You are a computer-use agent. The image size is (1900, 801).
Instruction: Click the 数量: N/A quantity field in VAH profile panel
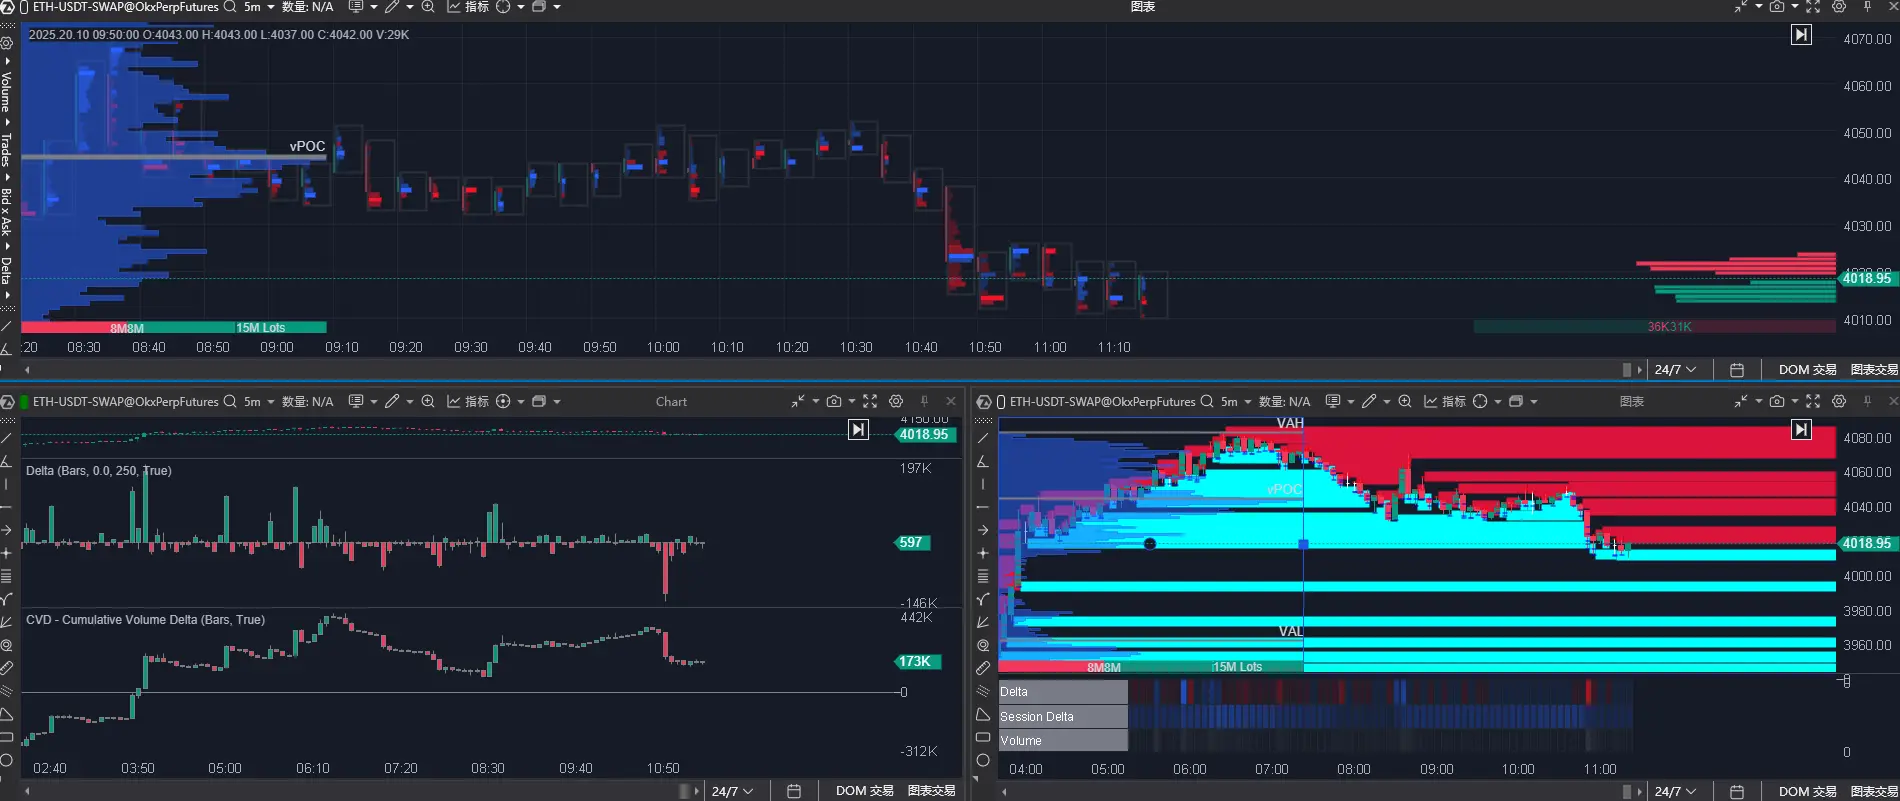coord(1284,401)
